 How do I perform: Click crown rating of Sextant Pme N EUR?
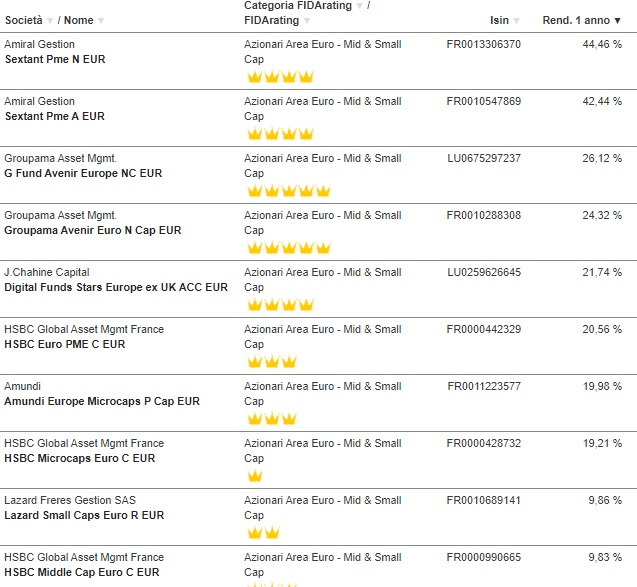click(x=280, y=76)
